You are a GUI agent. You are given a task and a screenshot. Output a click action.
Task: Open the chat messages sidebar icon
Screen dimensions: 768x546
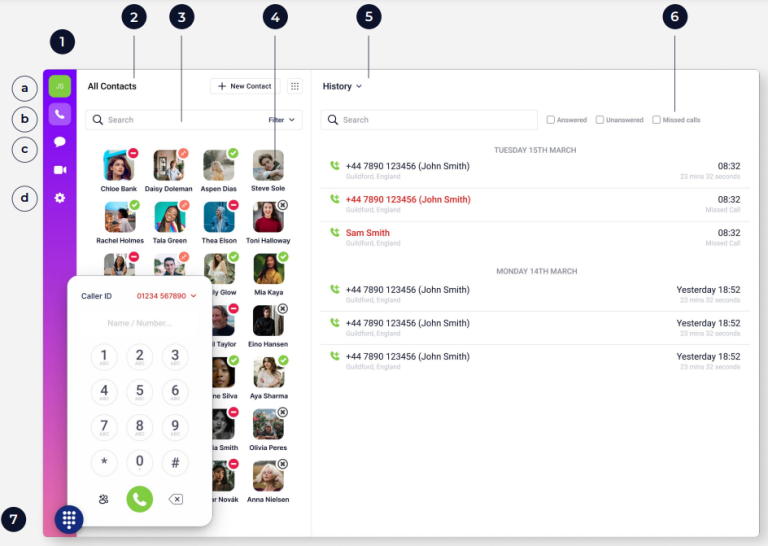coord(60,142)
